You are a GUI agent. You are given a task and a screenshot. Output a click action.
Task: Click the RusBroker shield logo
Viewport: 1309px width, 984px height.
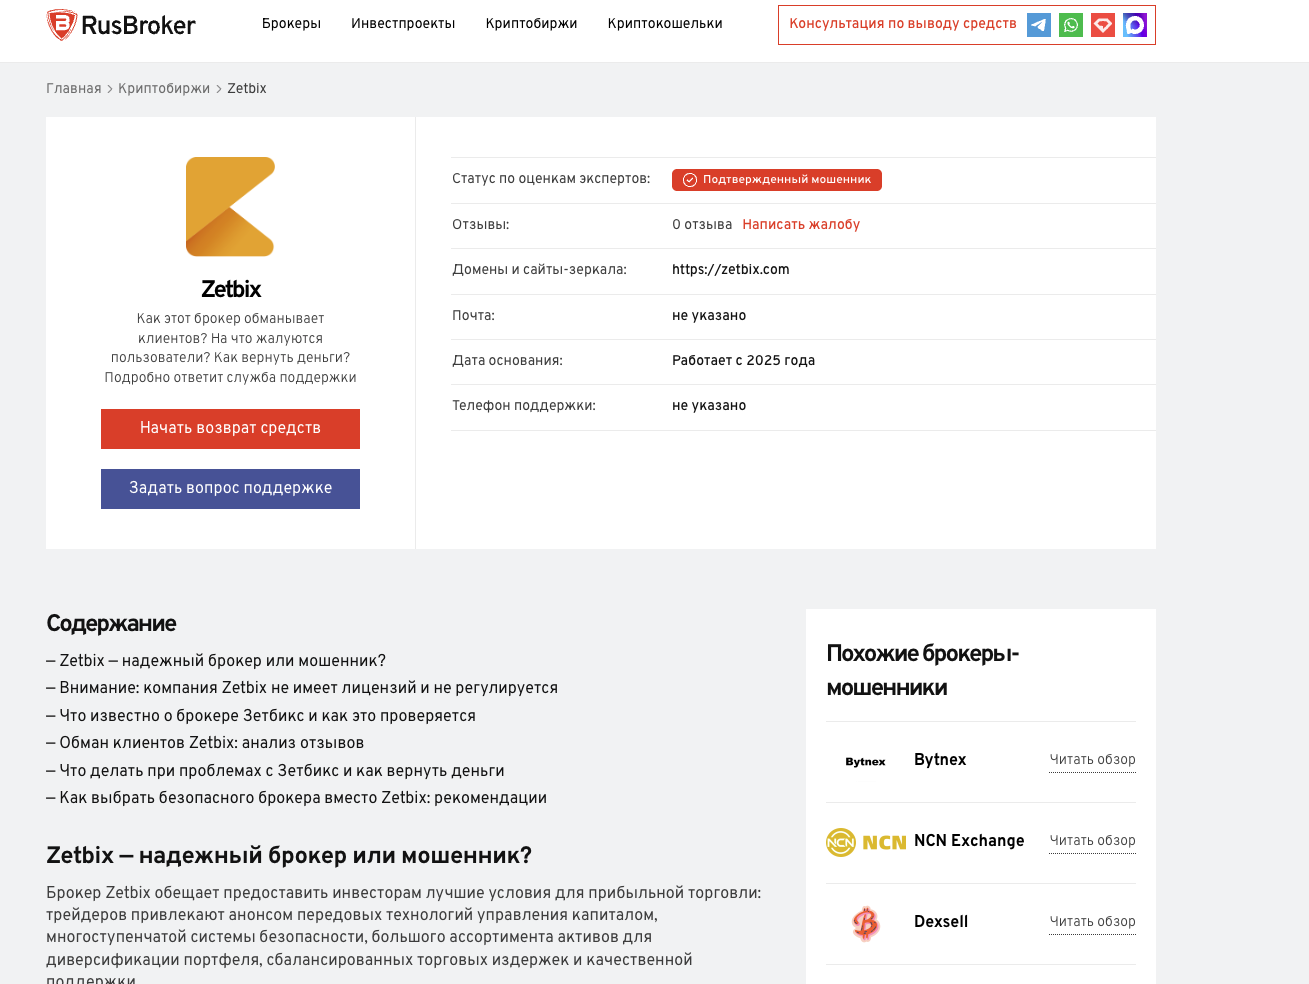tap(62, 24)
